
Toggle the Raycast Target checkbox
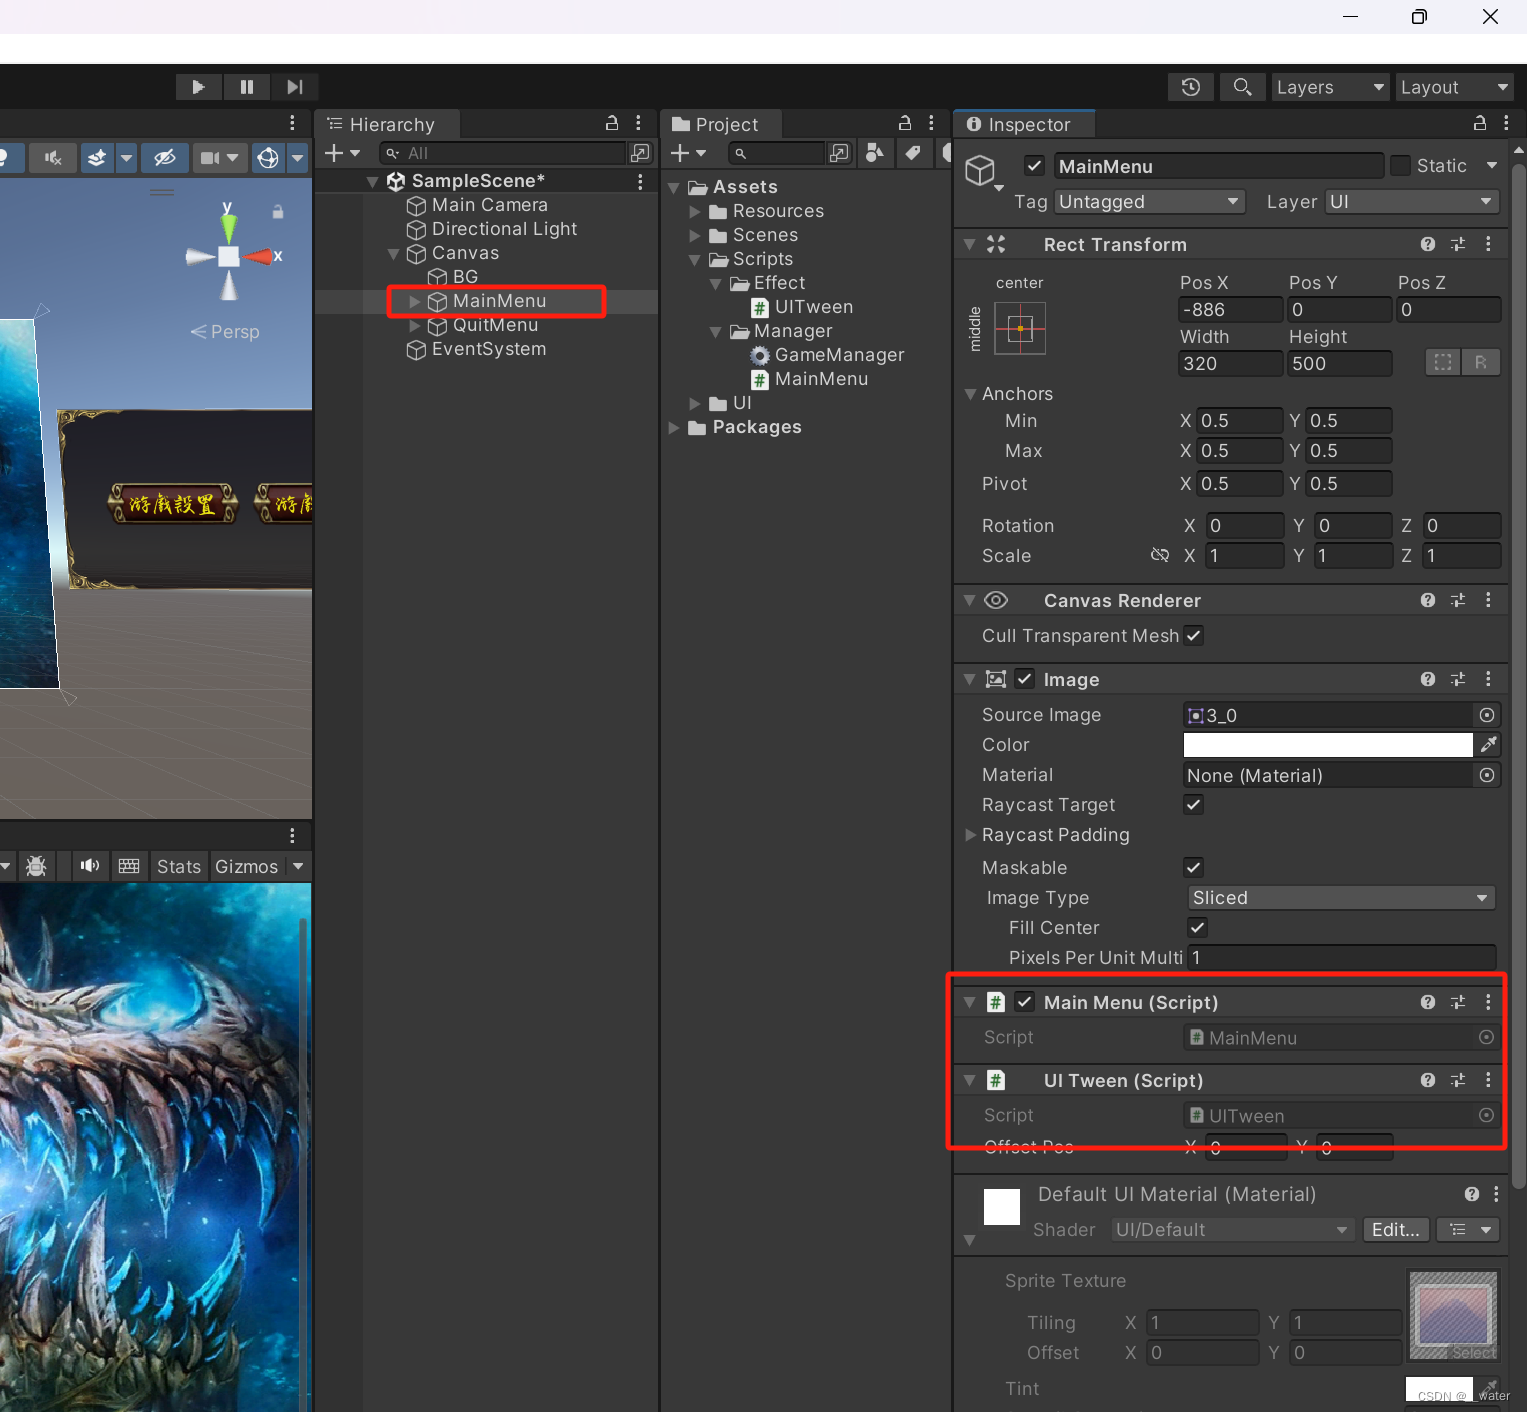tap(1194, 804)
